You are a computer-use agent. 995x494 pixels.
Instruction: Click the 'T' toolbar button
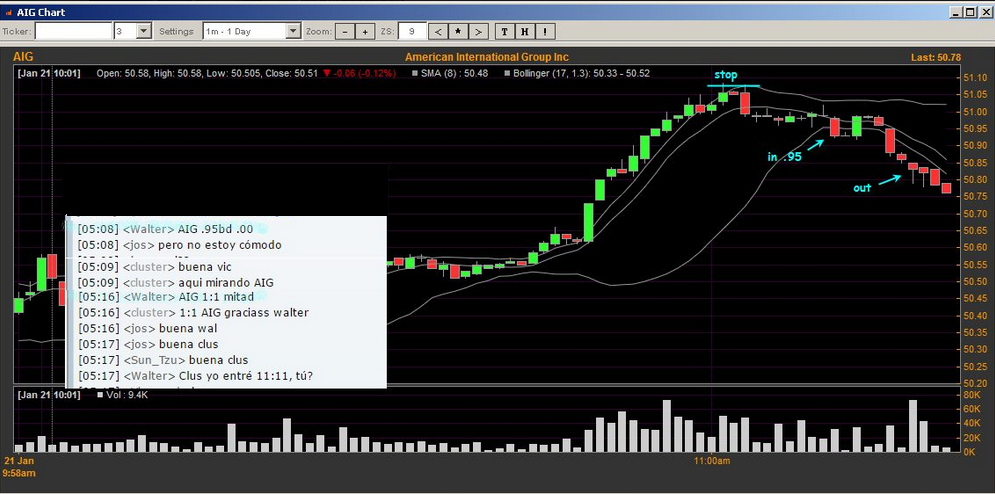pyautogui.click(x=504, y=31)
